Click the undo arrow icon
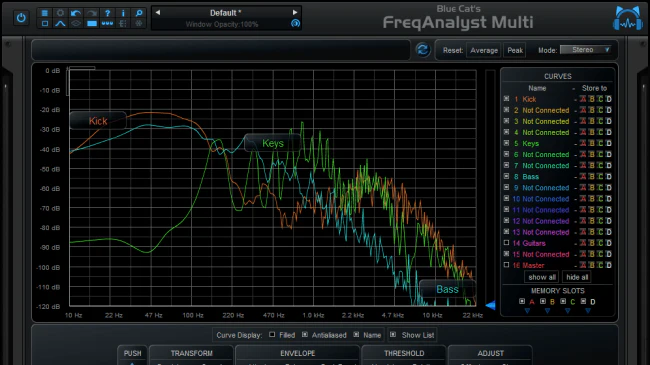650x365 pixels. pyautogui.click(x=75, y=13)
